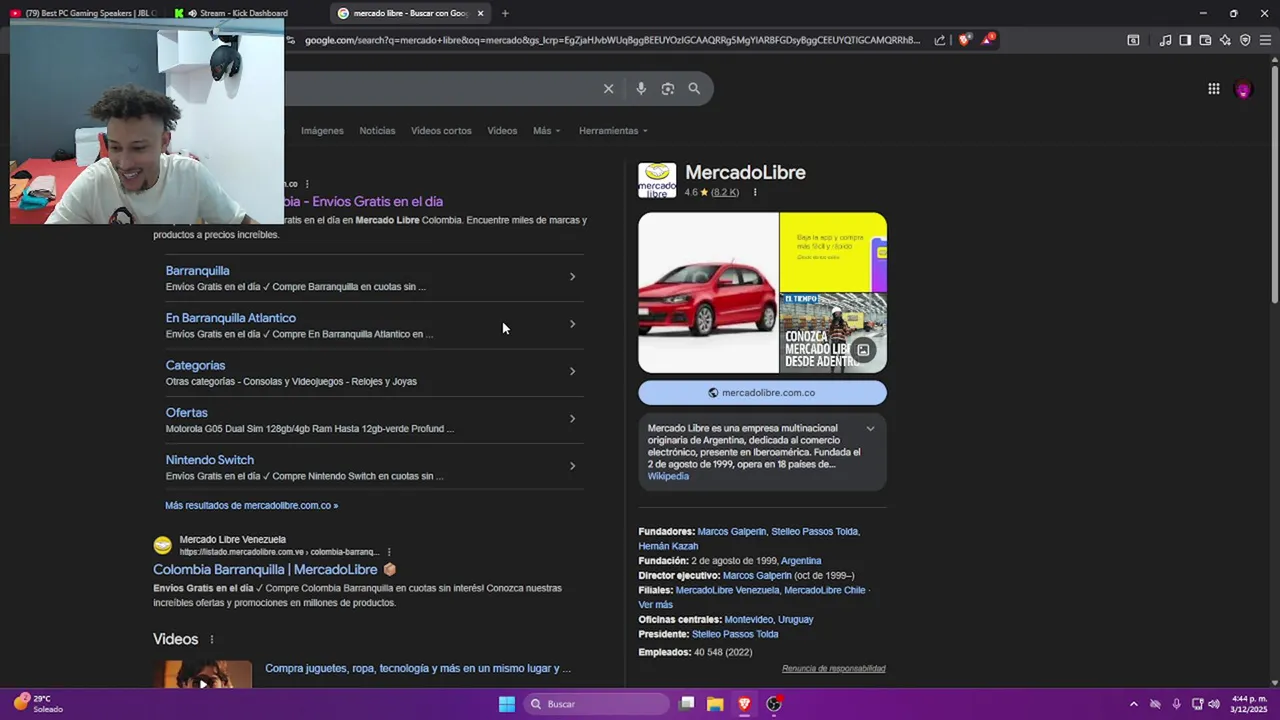Open the Más dropdown in search filters
The height and width of the screenshot is (720, 1280).
pos(546,131)
